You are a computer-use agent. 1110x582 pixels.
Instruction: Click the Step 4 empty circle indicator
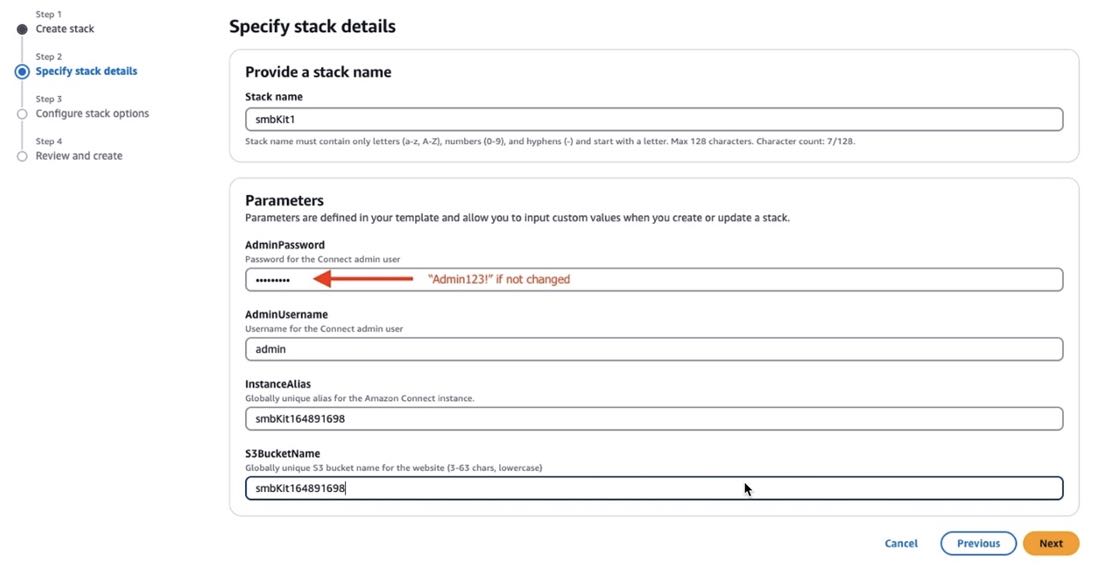(x=22, y=156)
